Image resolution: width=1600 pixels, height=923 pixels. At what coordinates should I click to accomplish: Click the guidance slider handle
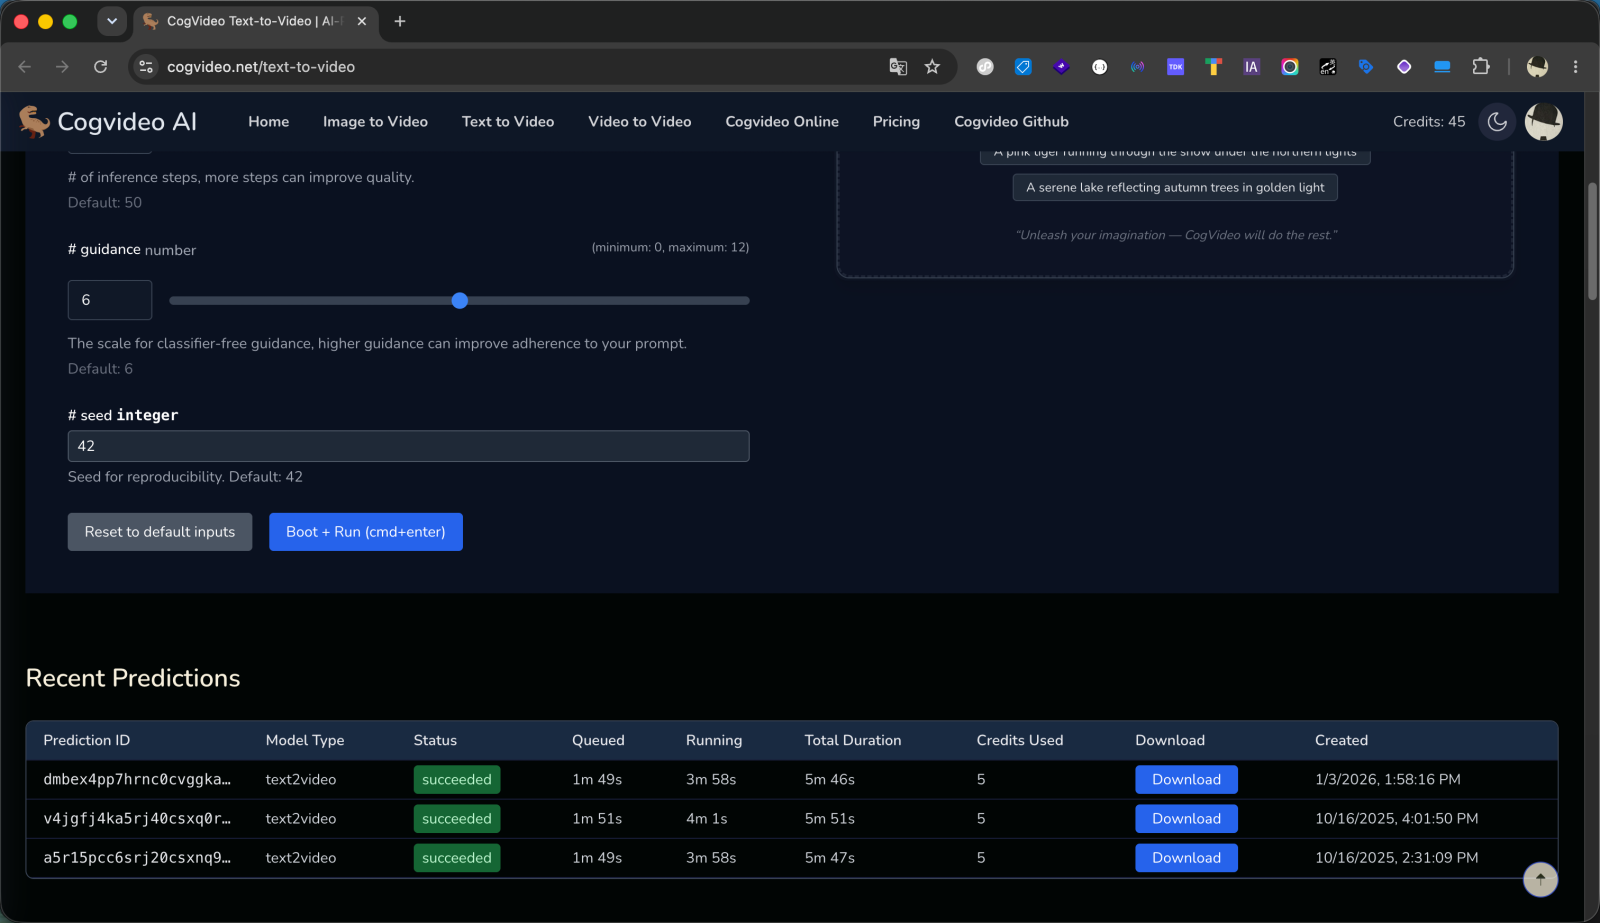coord(460,300)
